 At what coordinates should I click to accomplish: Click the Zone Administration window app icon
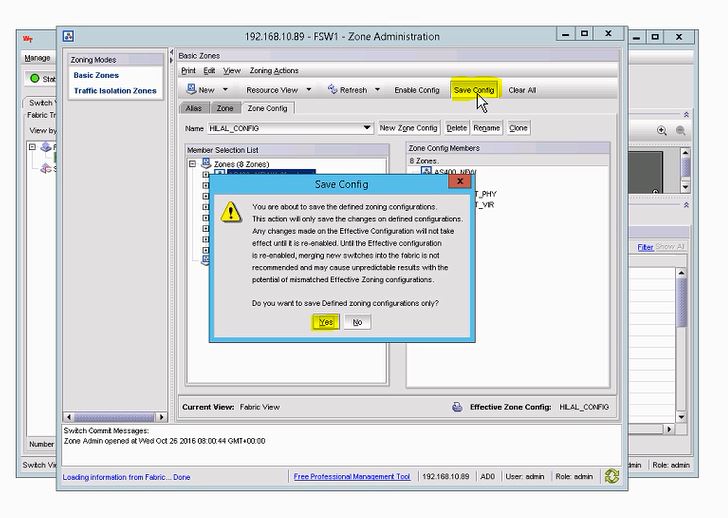(x=68, y=36)
